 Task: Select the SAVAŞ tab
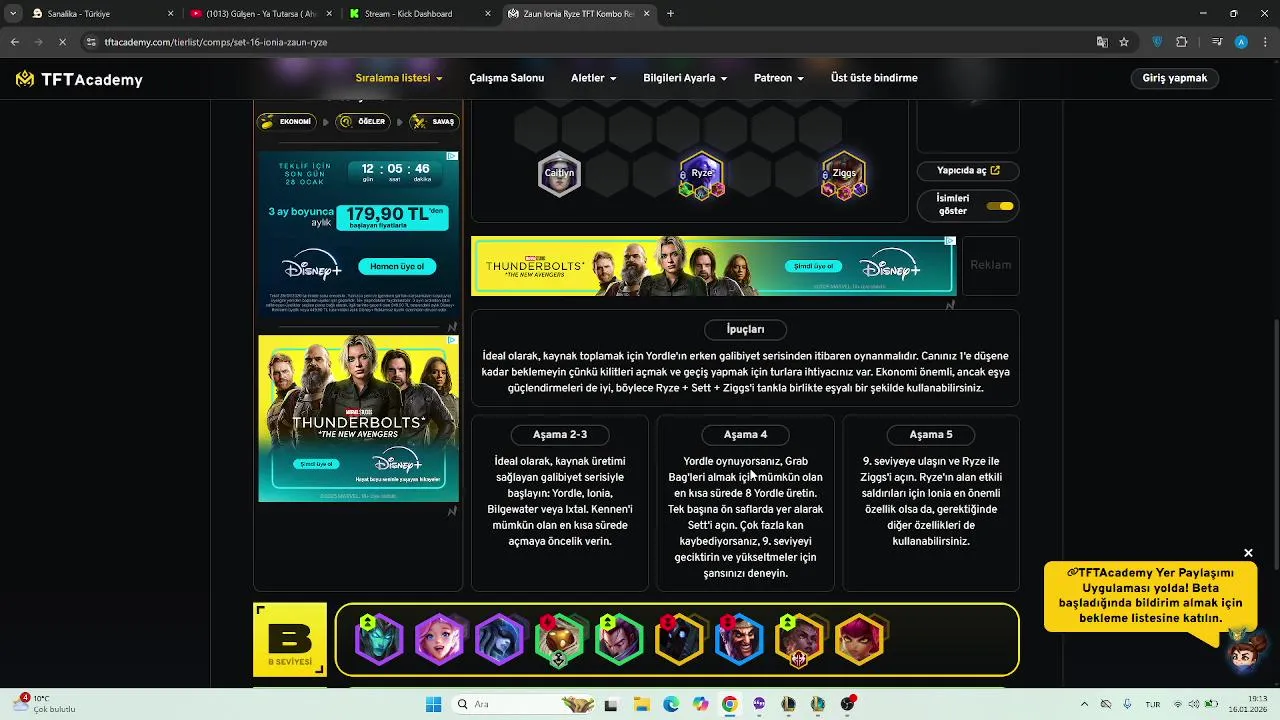434,122
